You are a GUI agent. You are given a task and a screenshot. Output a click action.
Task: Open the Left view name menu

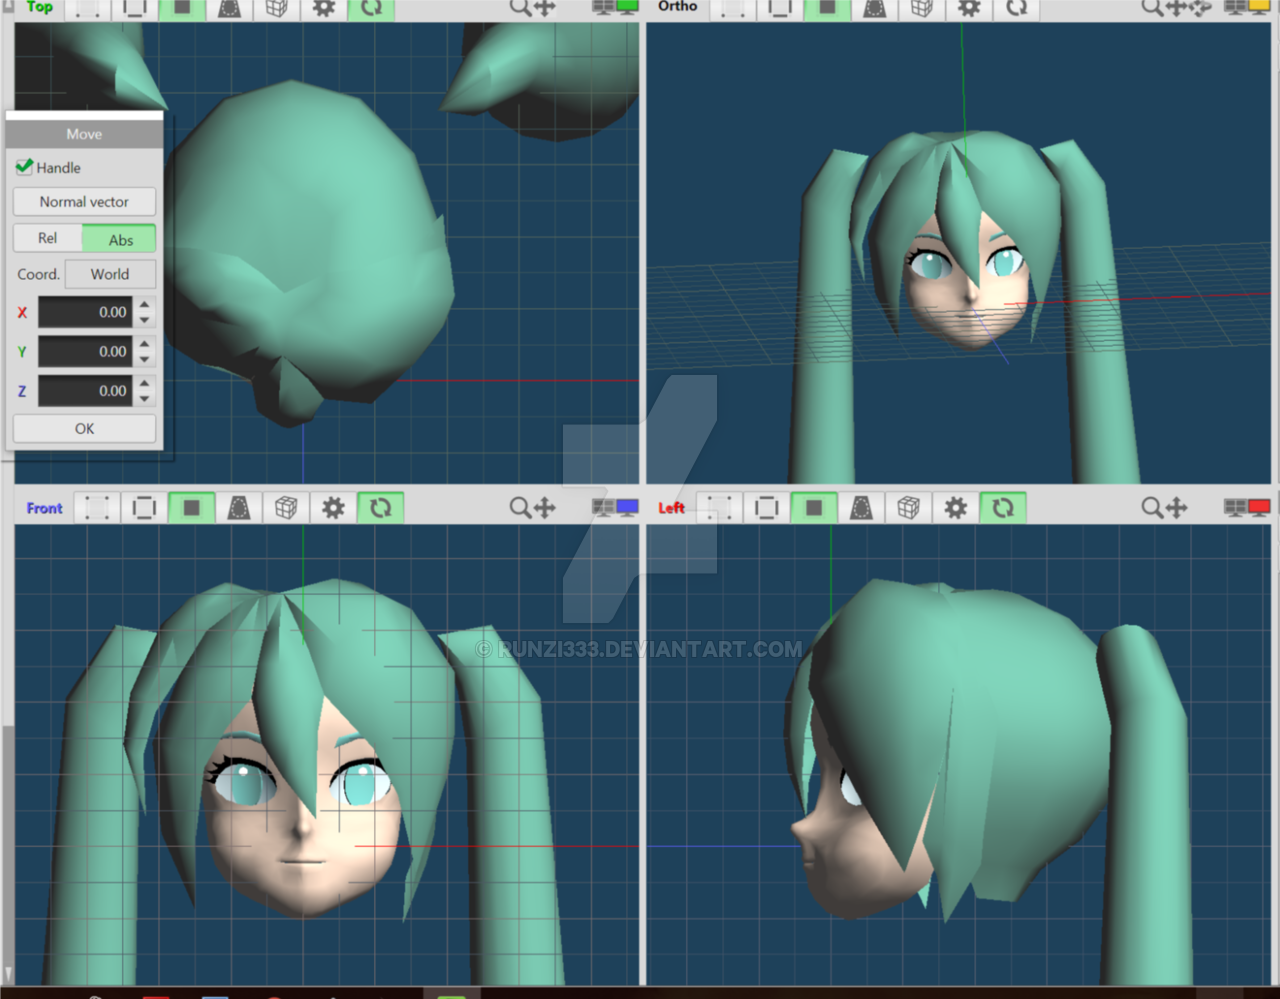(671, 508)
